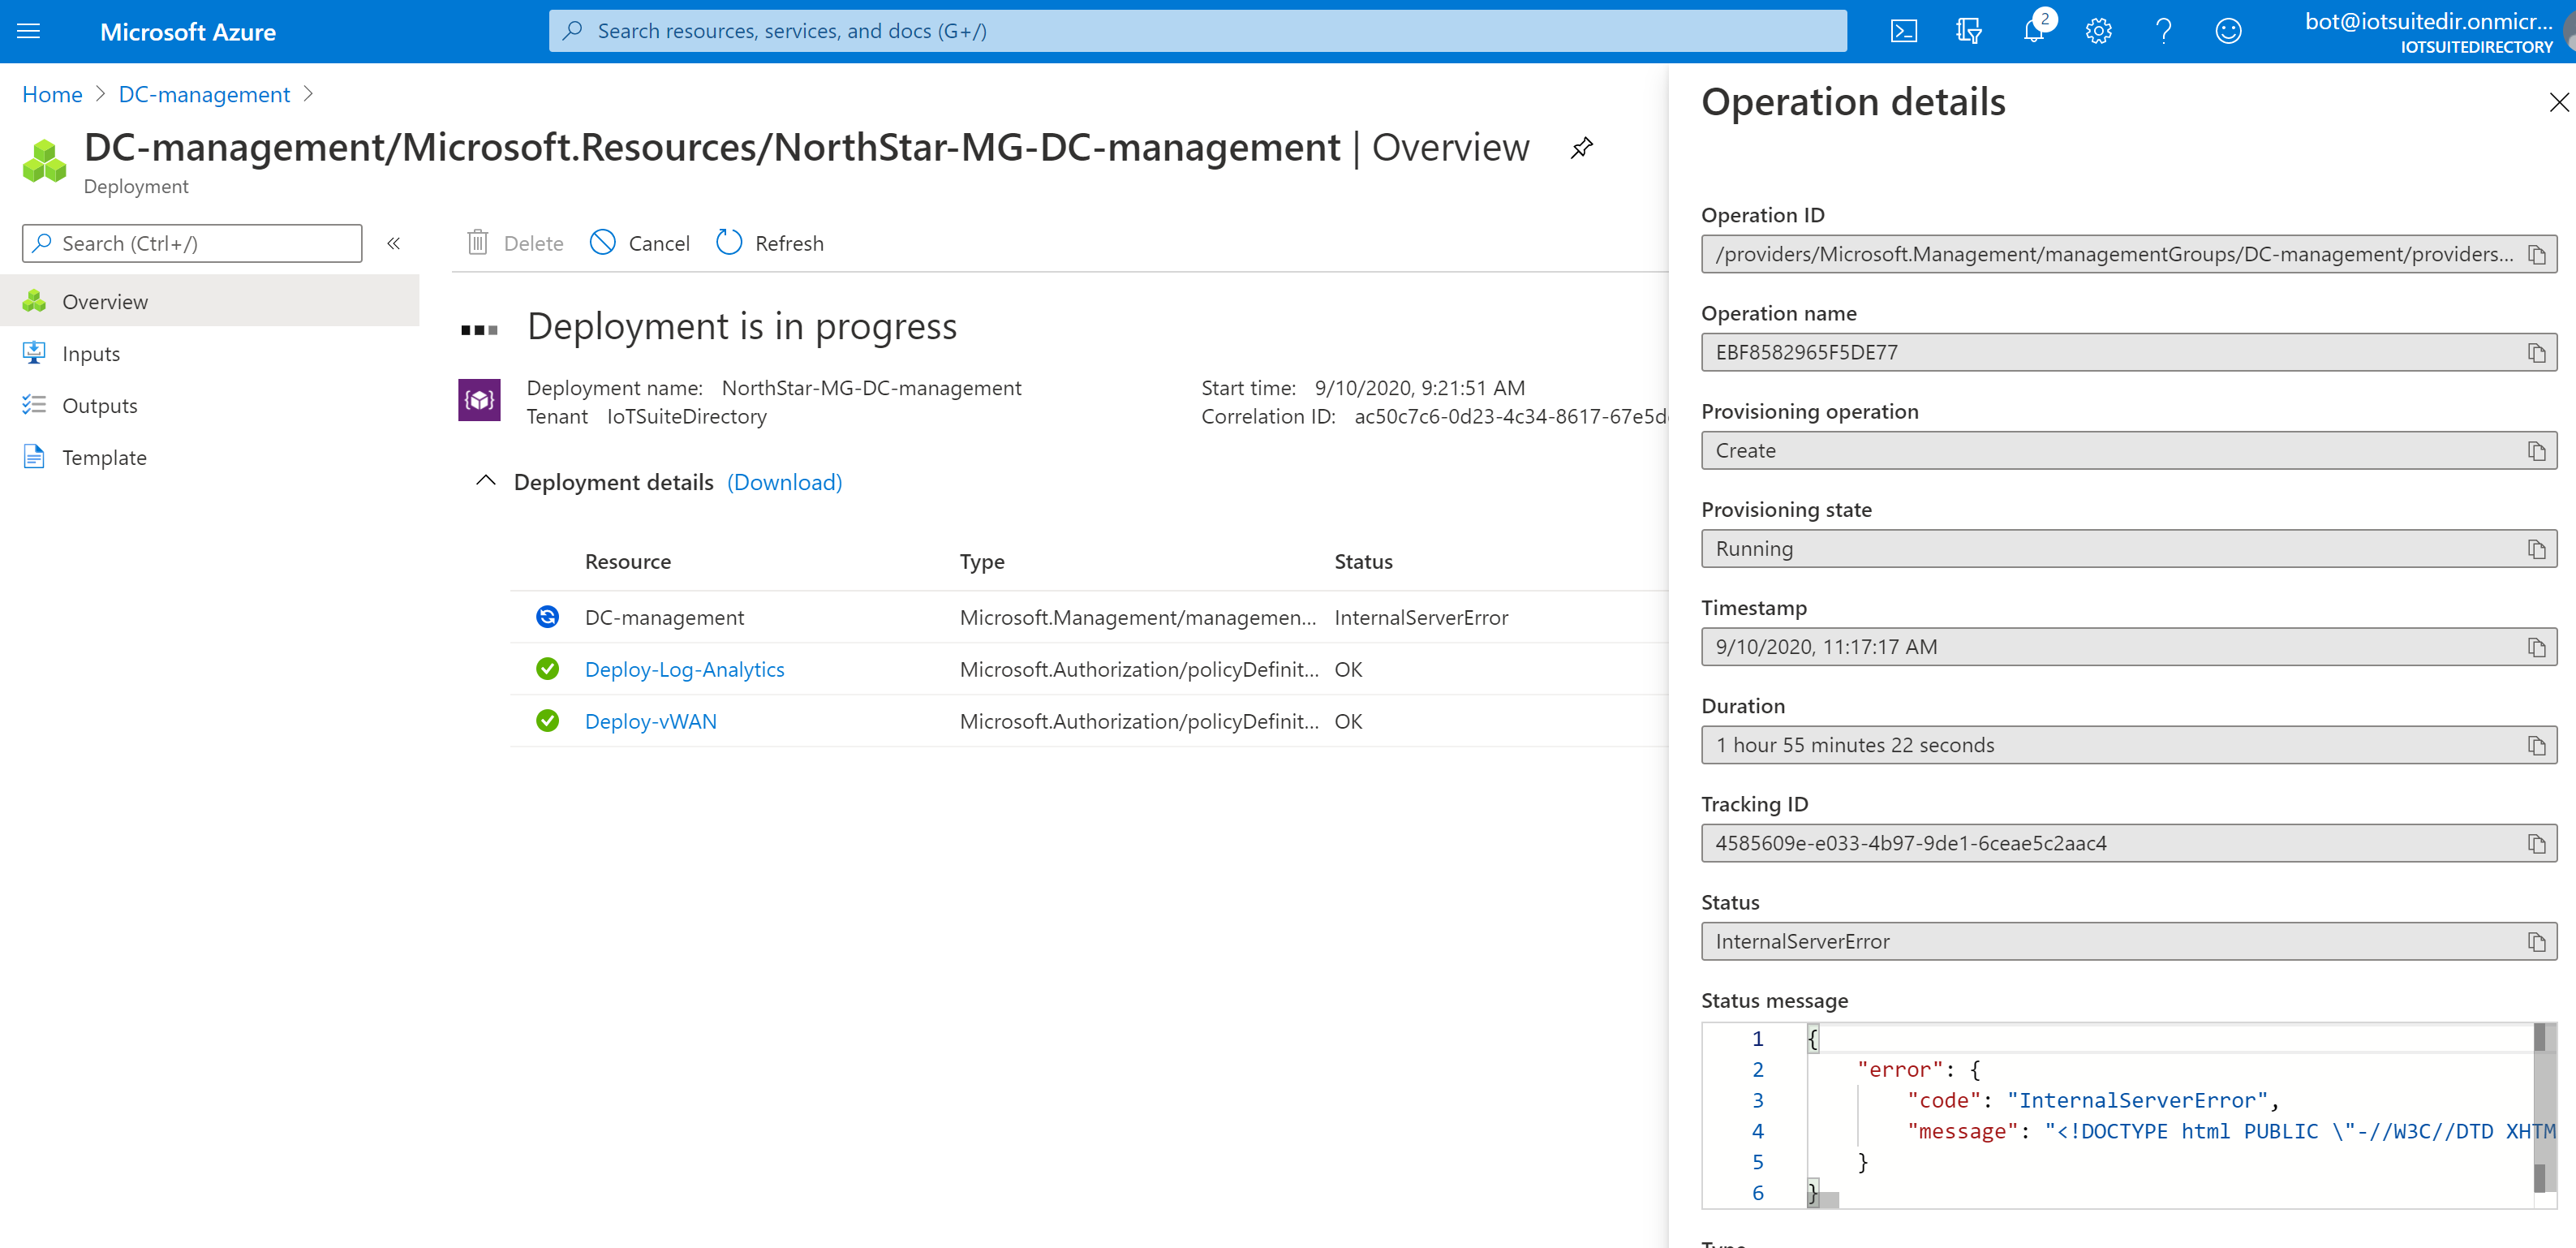Image resolution: width=2576 pixels, height=1248 pixels.
Task: Switch to the Template section
Action: [x=105, y=457]
